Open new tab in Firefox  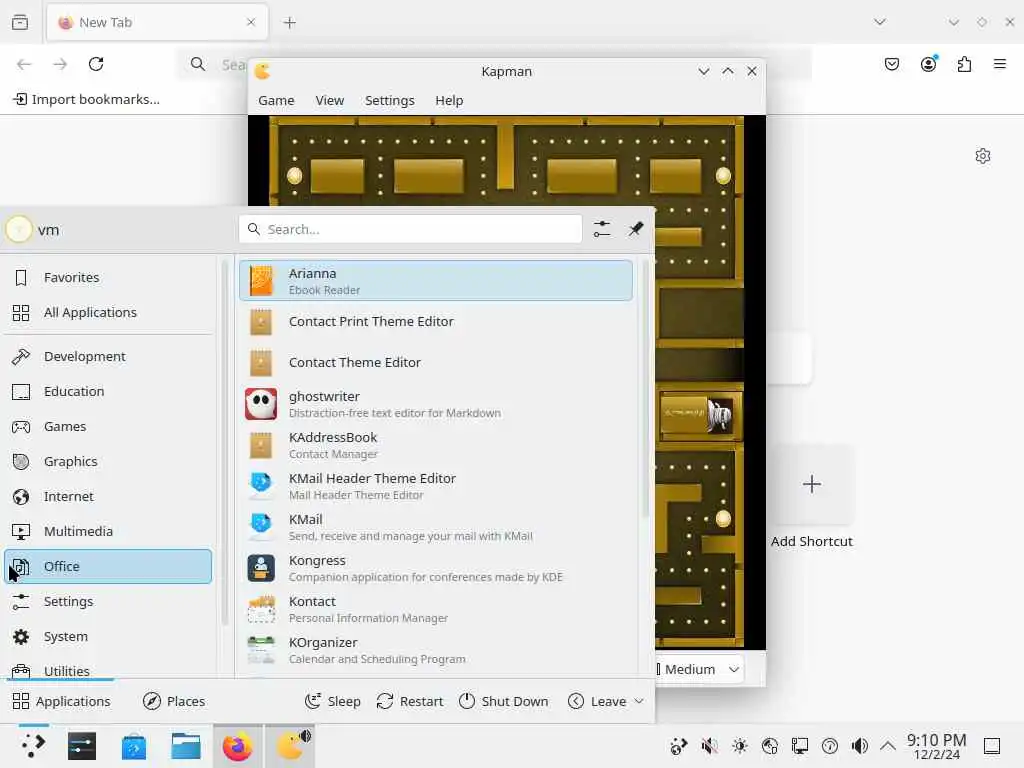pos(290,23)
